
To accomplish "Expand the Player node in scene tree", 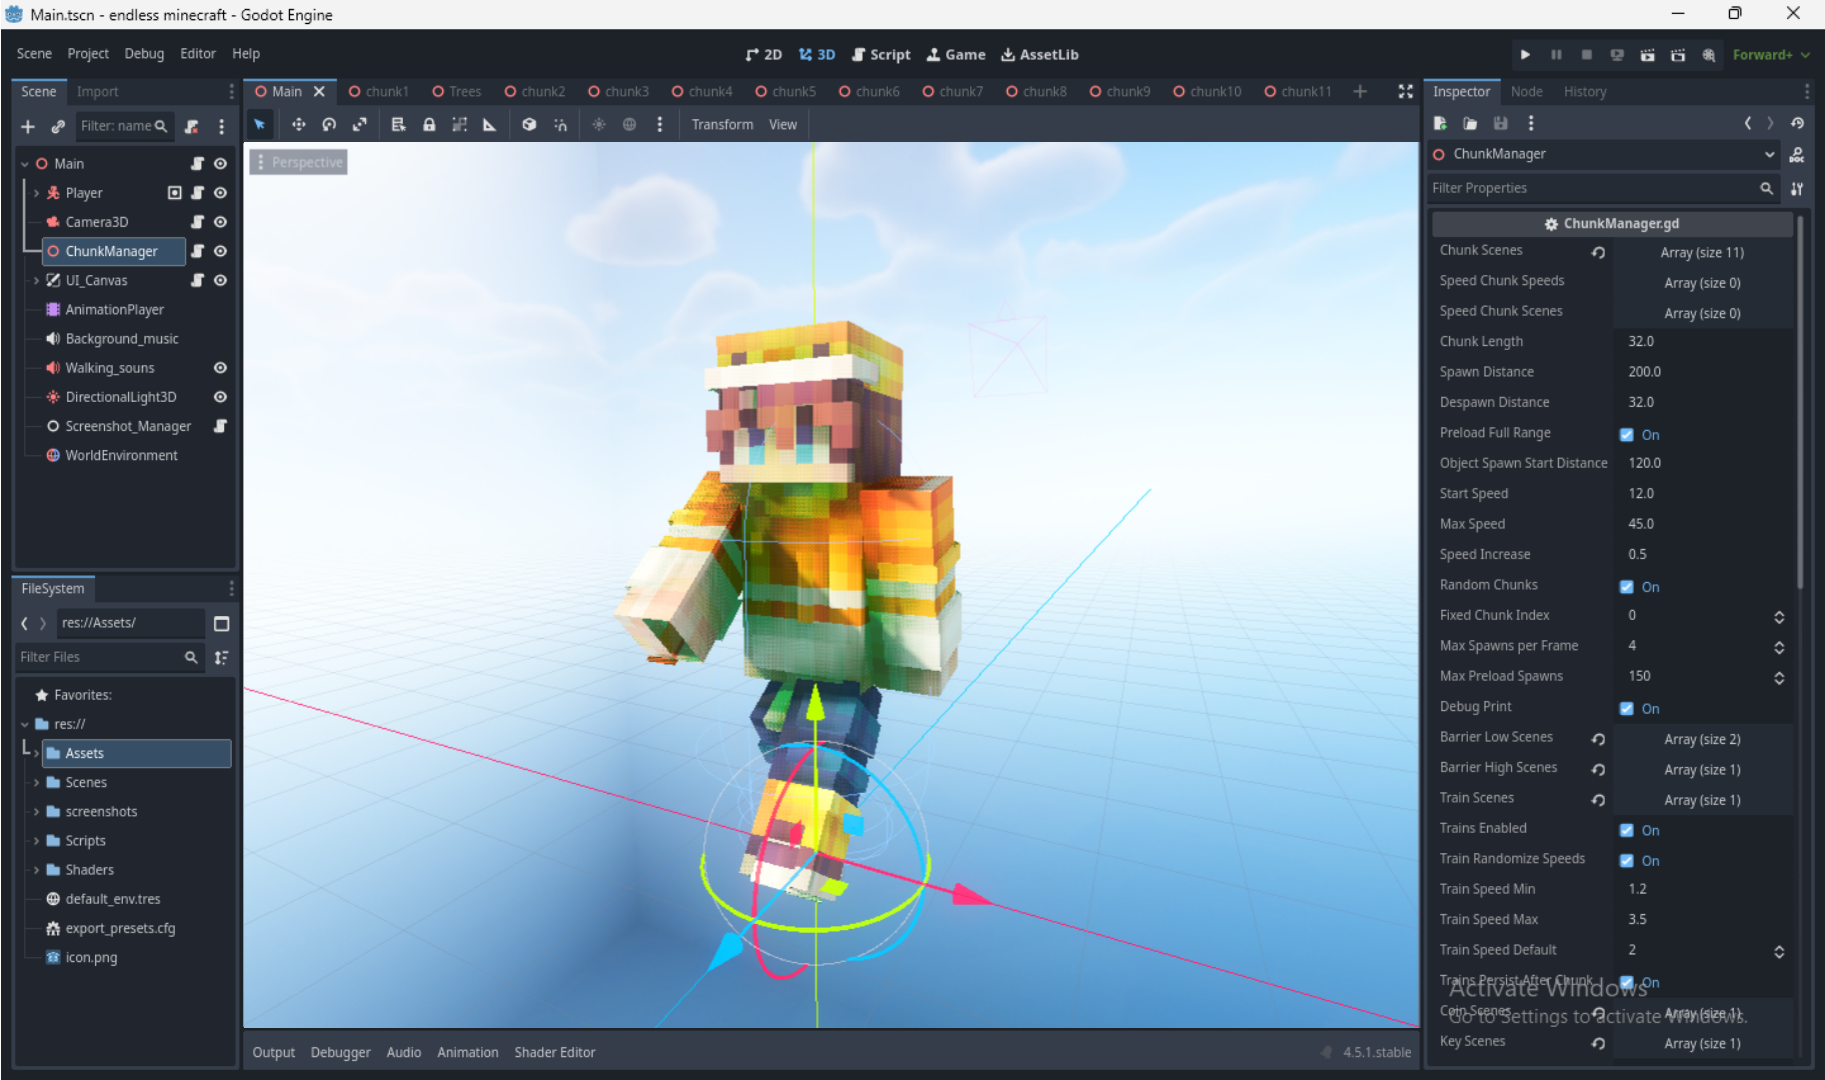I will tap(36, 193).
